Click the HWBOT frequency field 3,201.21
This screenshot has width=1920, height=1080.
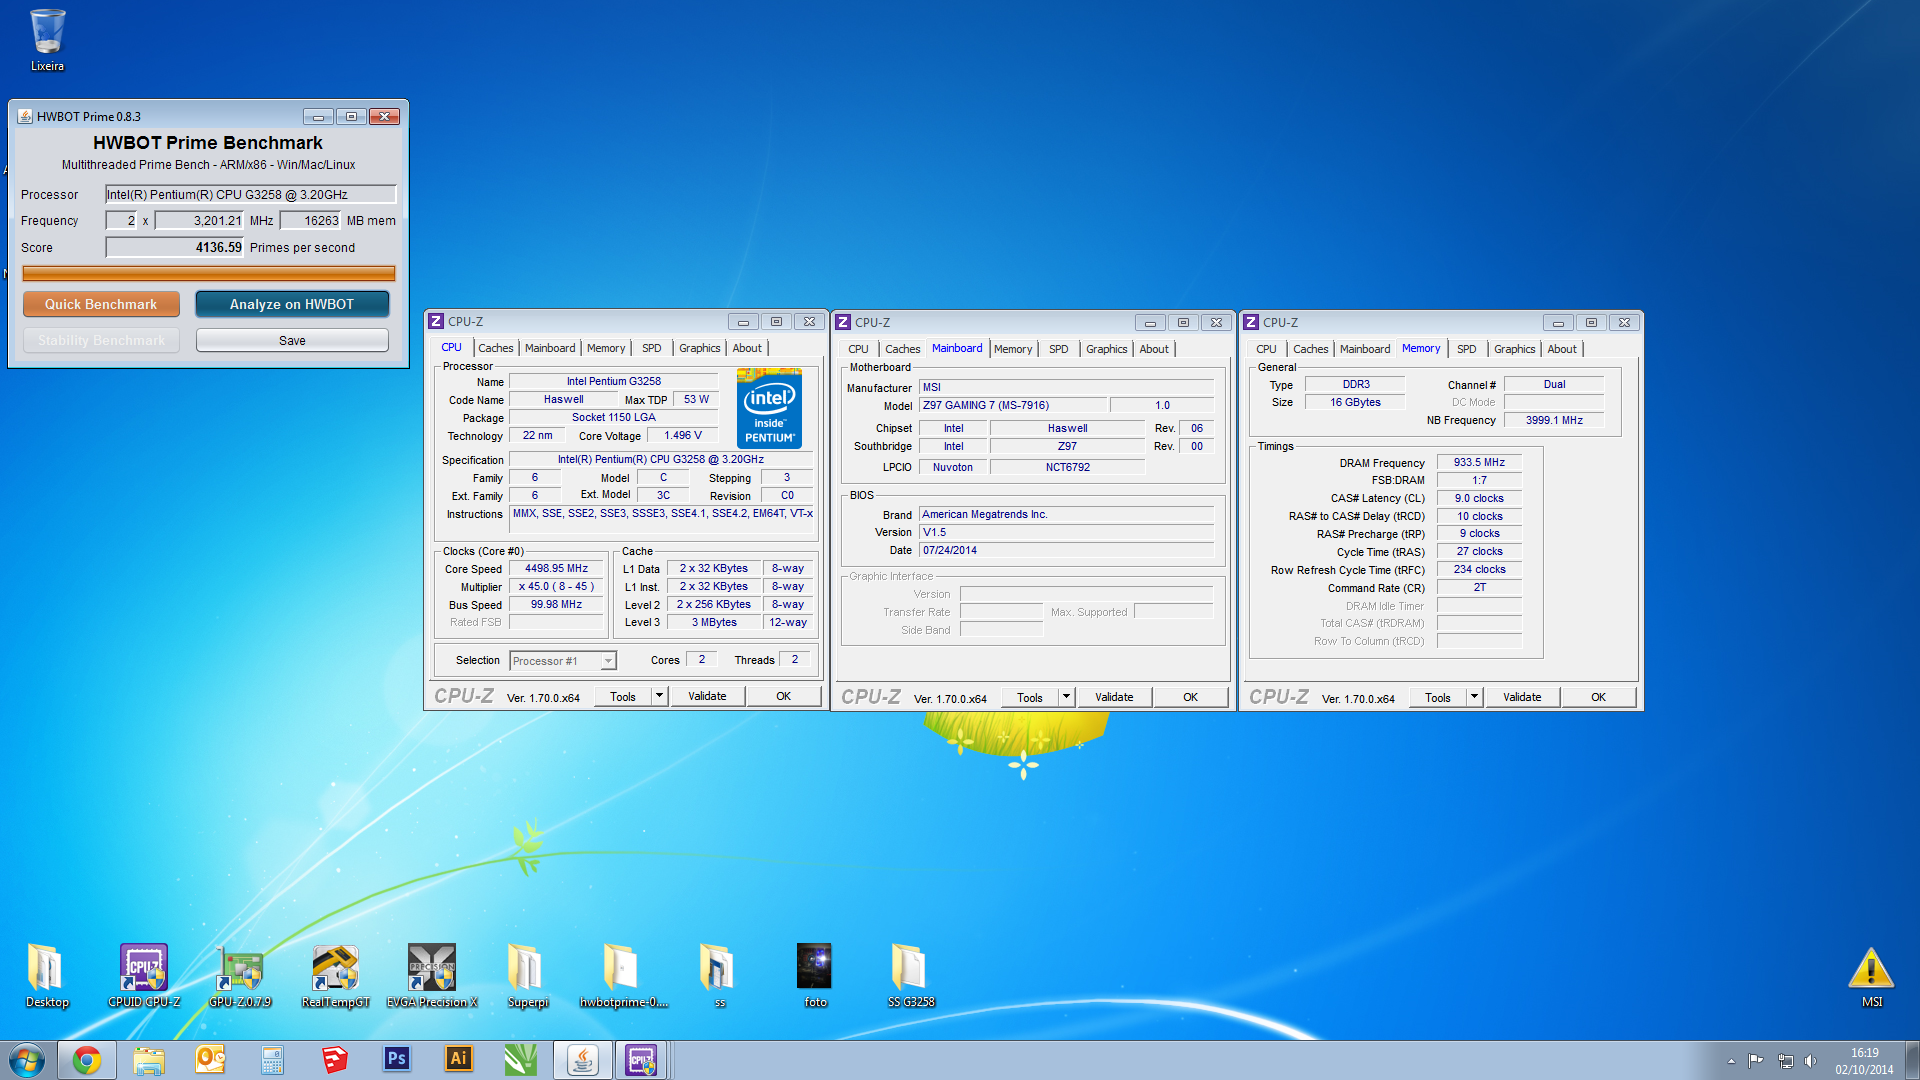(x=200, y=221)
